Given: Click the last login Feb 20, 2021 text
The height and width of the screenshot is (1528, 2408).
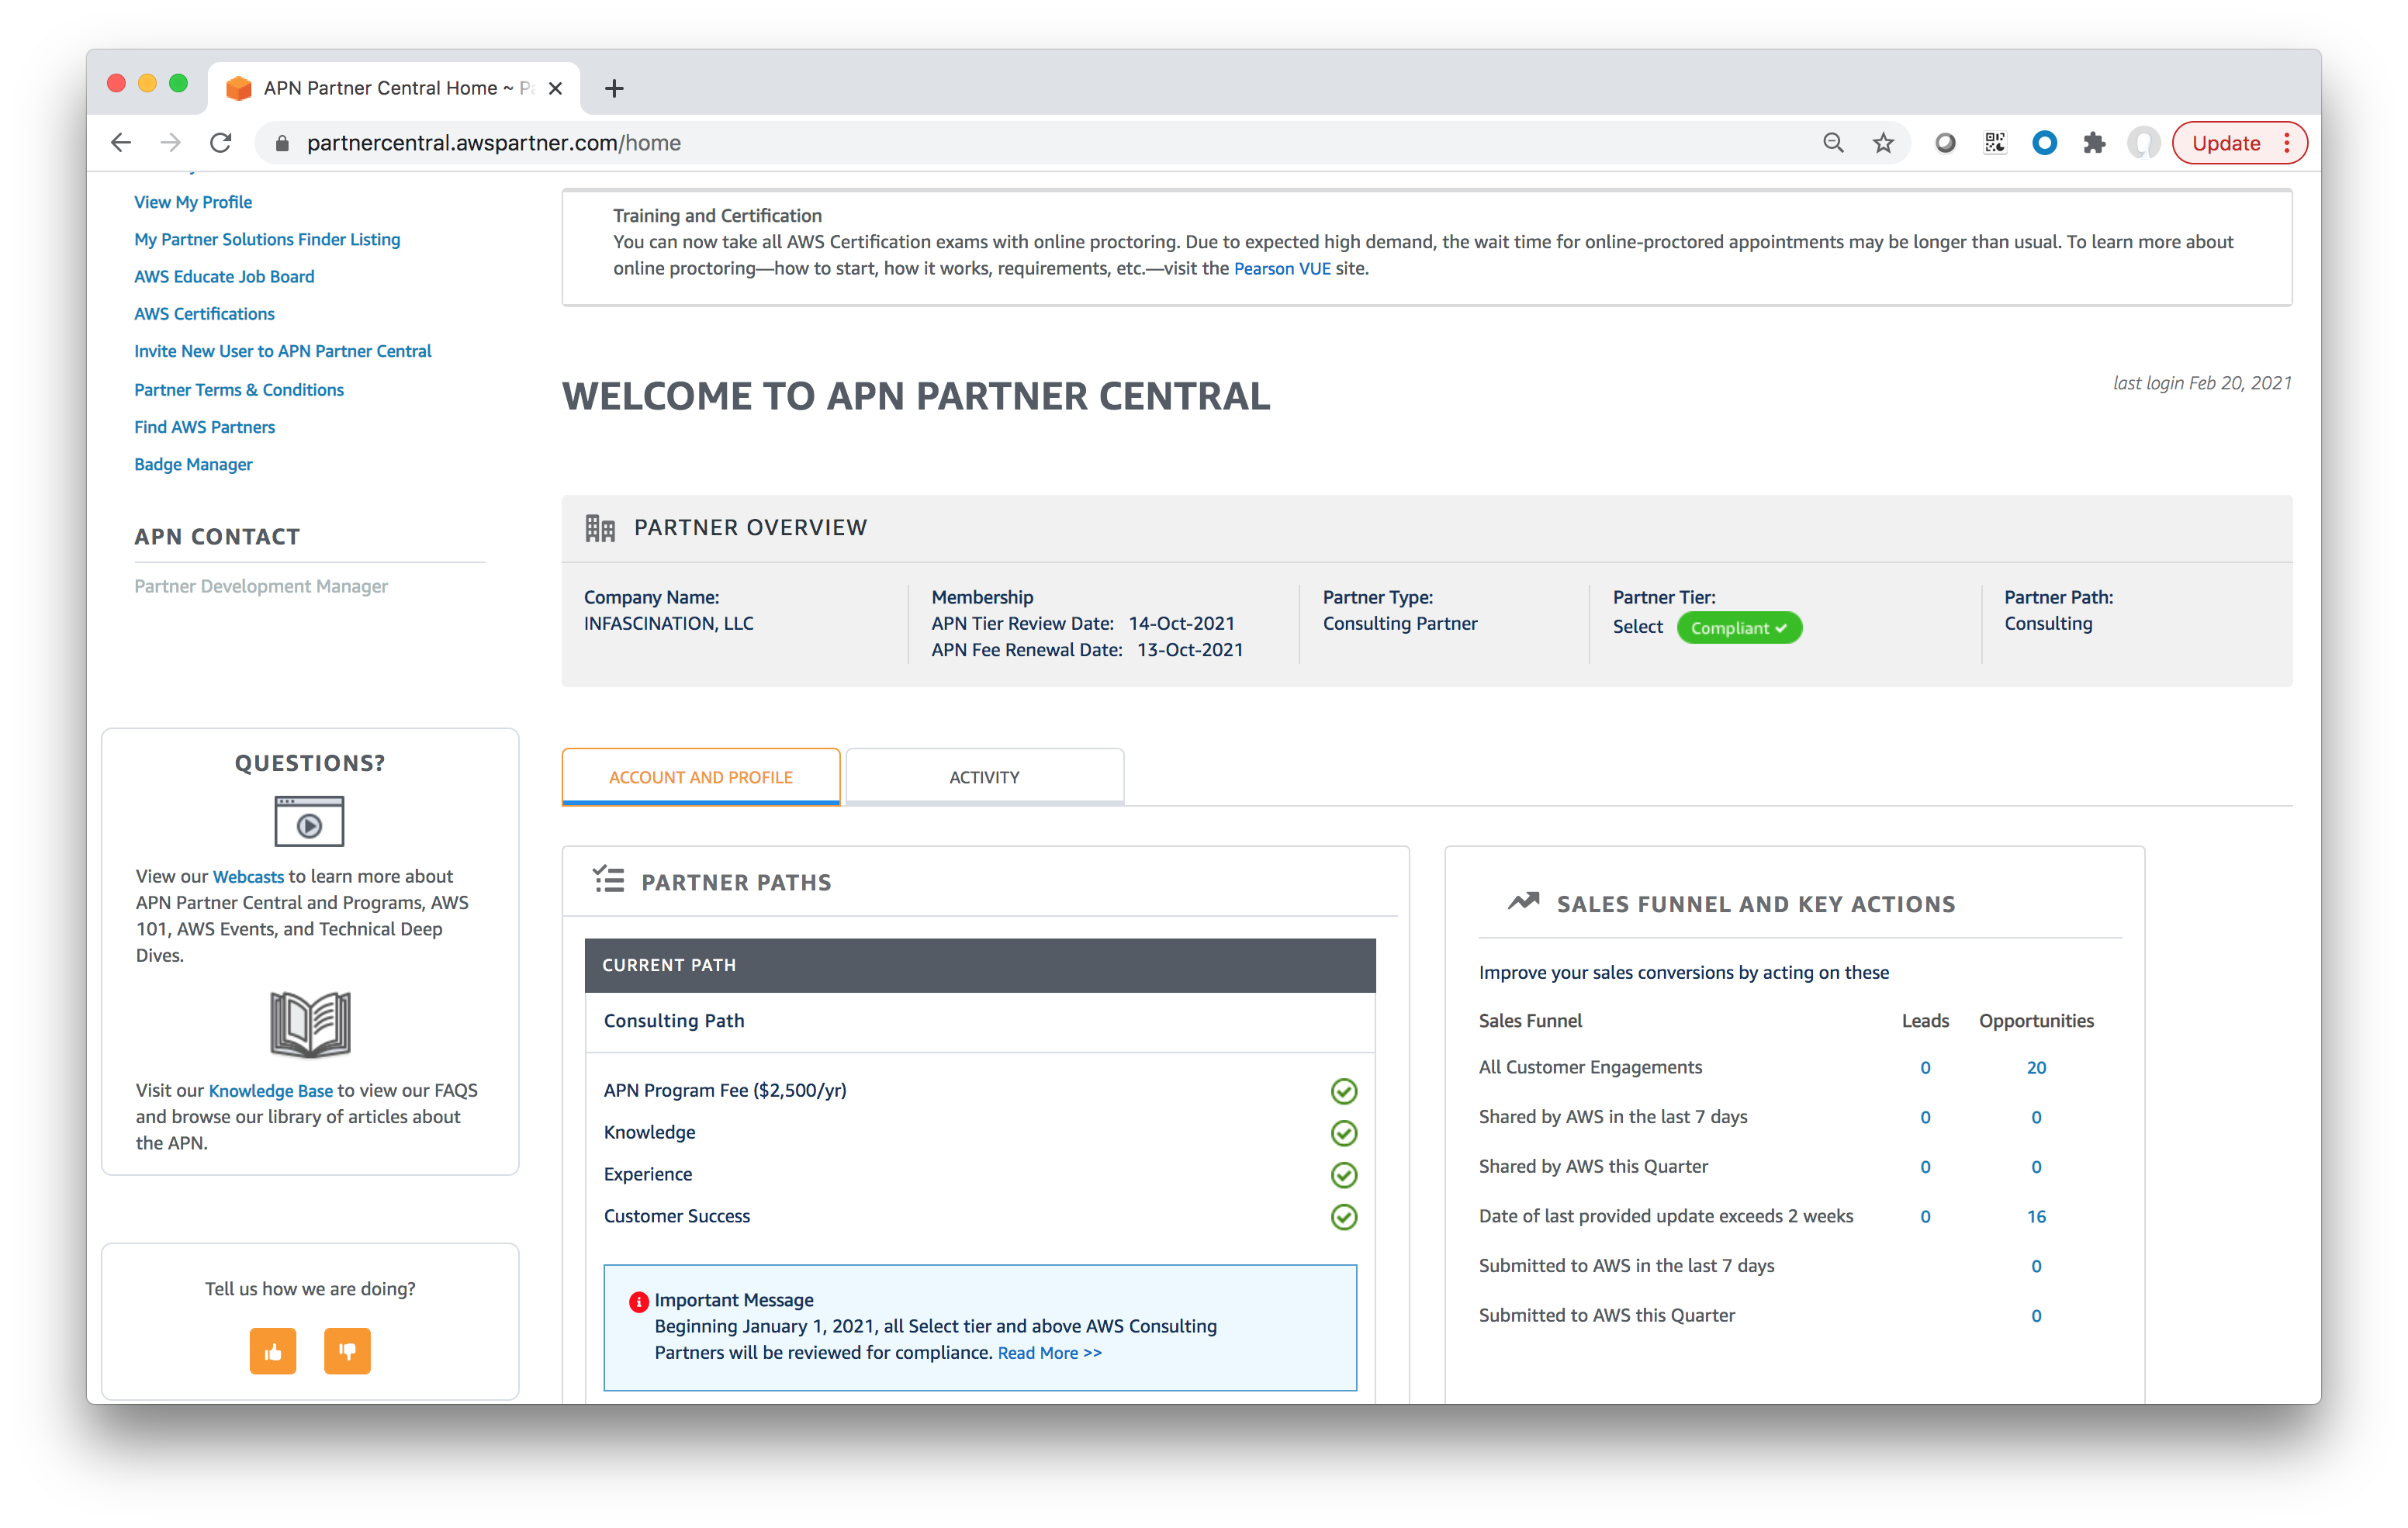Looking at the screenshot, I should pos(2202,383).
